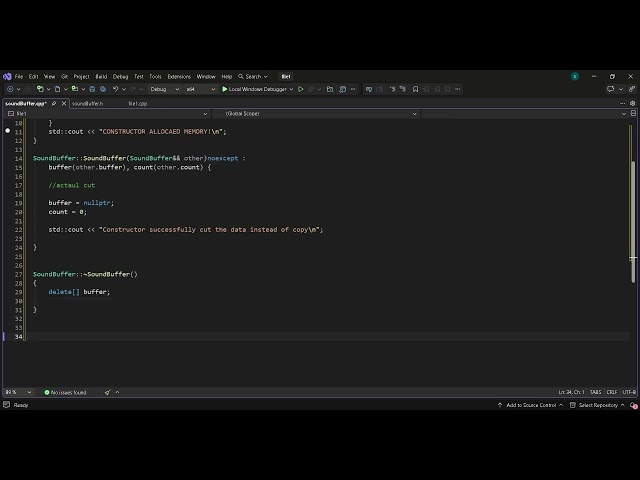Switch to the file1.cpp tab
The image size is (640, 480).
(138, 104)
